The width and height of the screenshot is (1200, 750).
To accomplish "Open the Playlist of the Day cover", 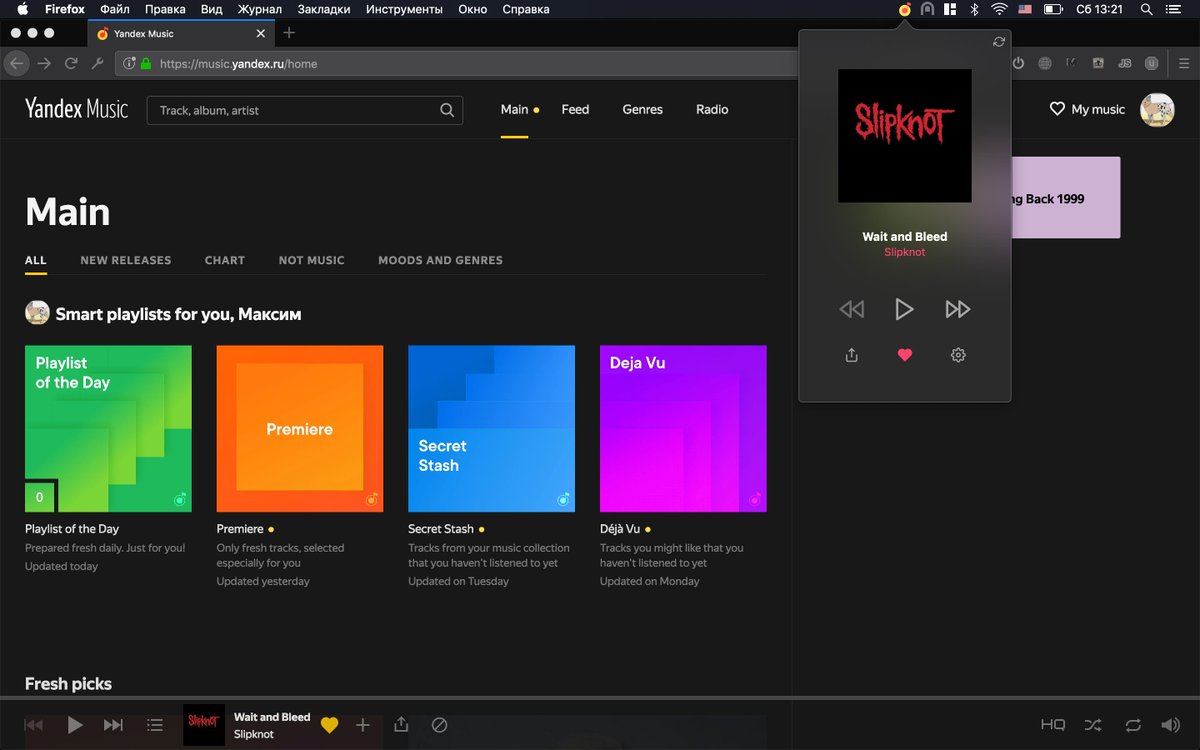I will click(108, 429).
